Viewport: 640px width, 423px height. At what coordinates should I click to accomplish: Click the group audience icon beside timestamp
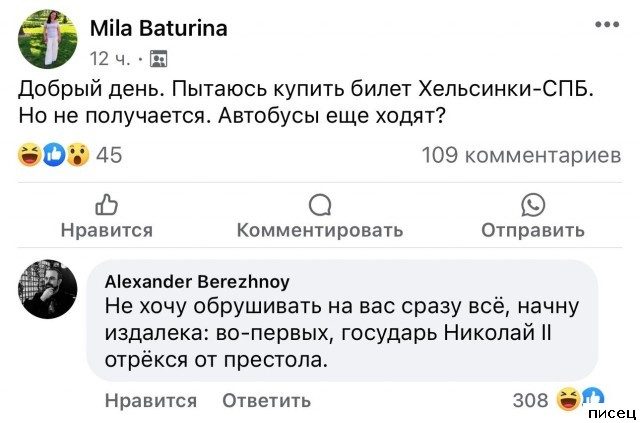(158, 57)
